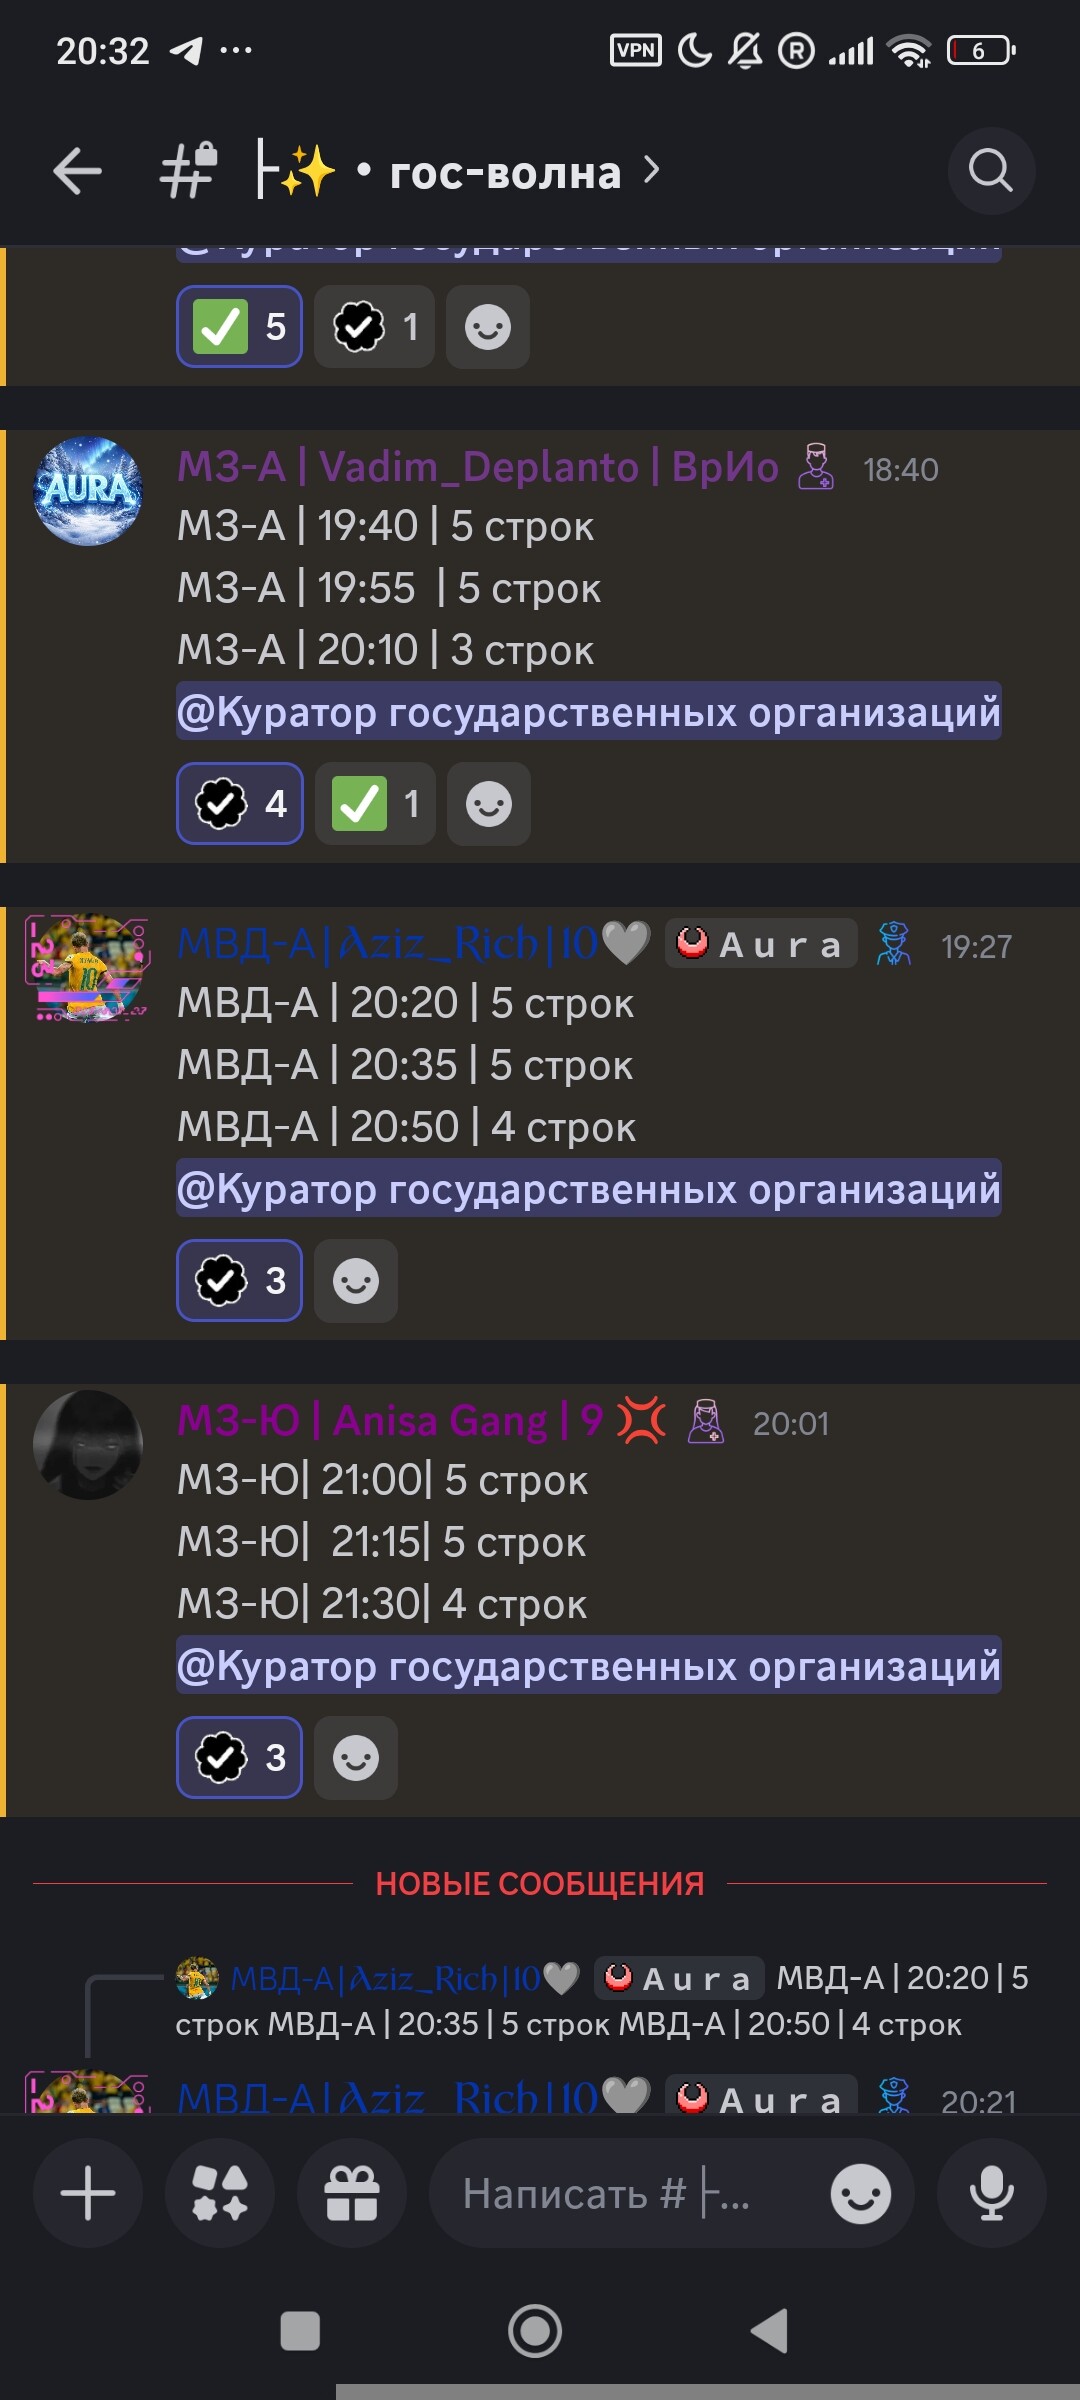1080x2400 pixels.
Task: Open the apps launcher icon
Action: click(x=220, y=2193)
